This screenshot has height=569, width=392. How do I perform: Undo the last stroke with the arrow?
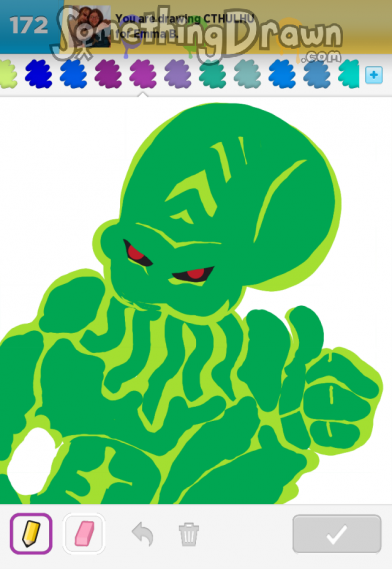click(143, 534)
